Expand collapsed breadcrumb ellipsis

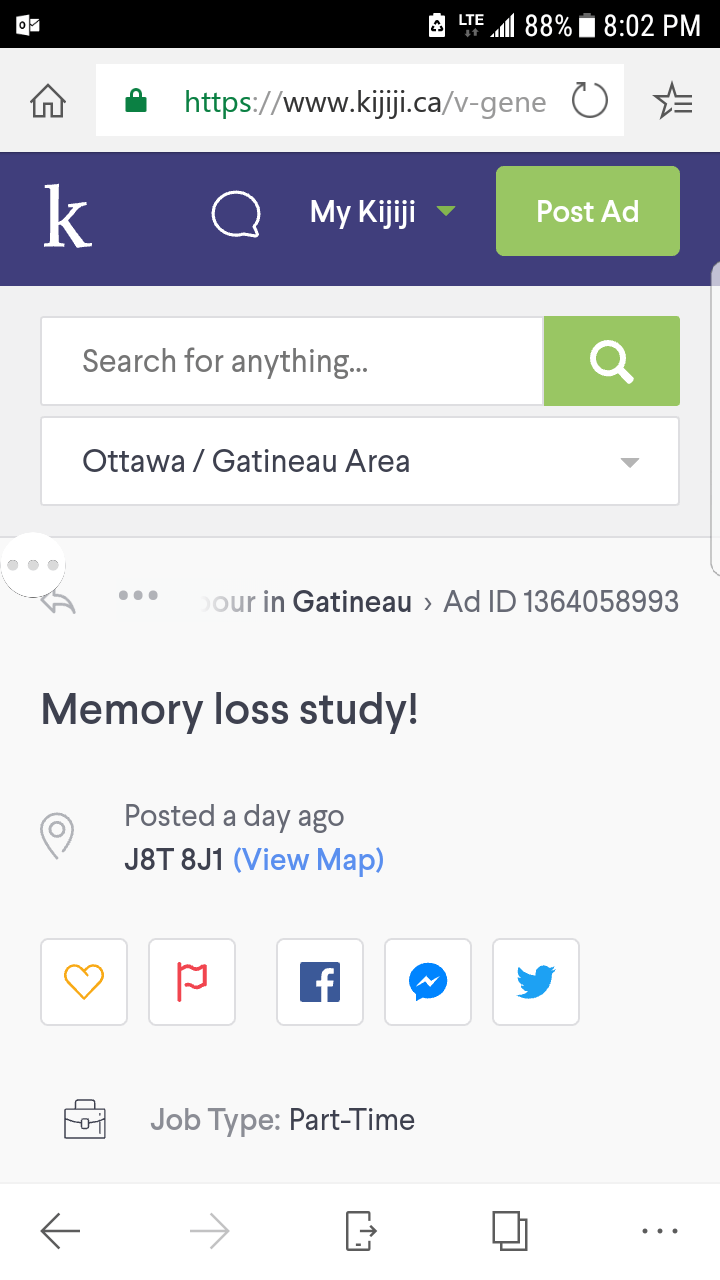click(138, 595)
